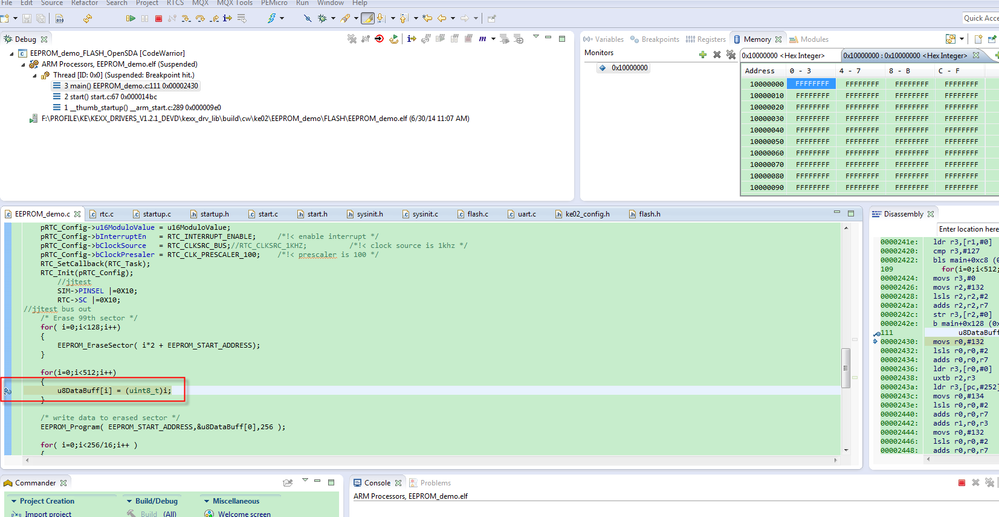The image size is (999, 517).
Task: Open the Window menu
Action: click(x=330, y=3)
